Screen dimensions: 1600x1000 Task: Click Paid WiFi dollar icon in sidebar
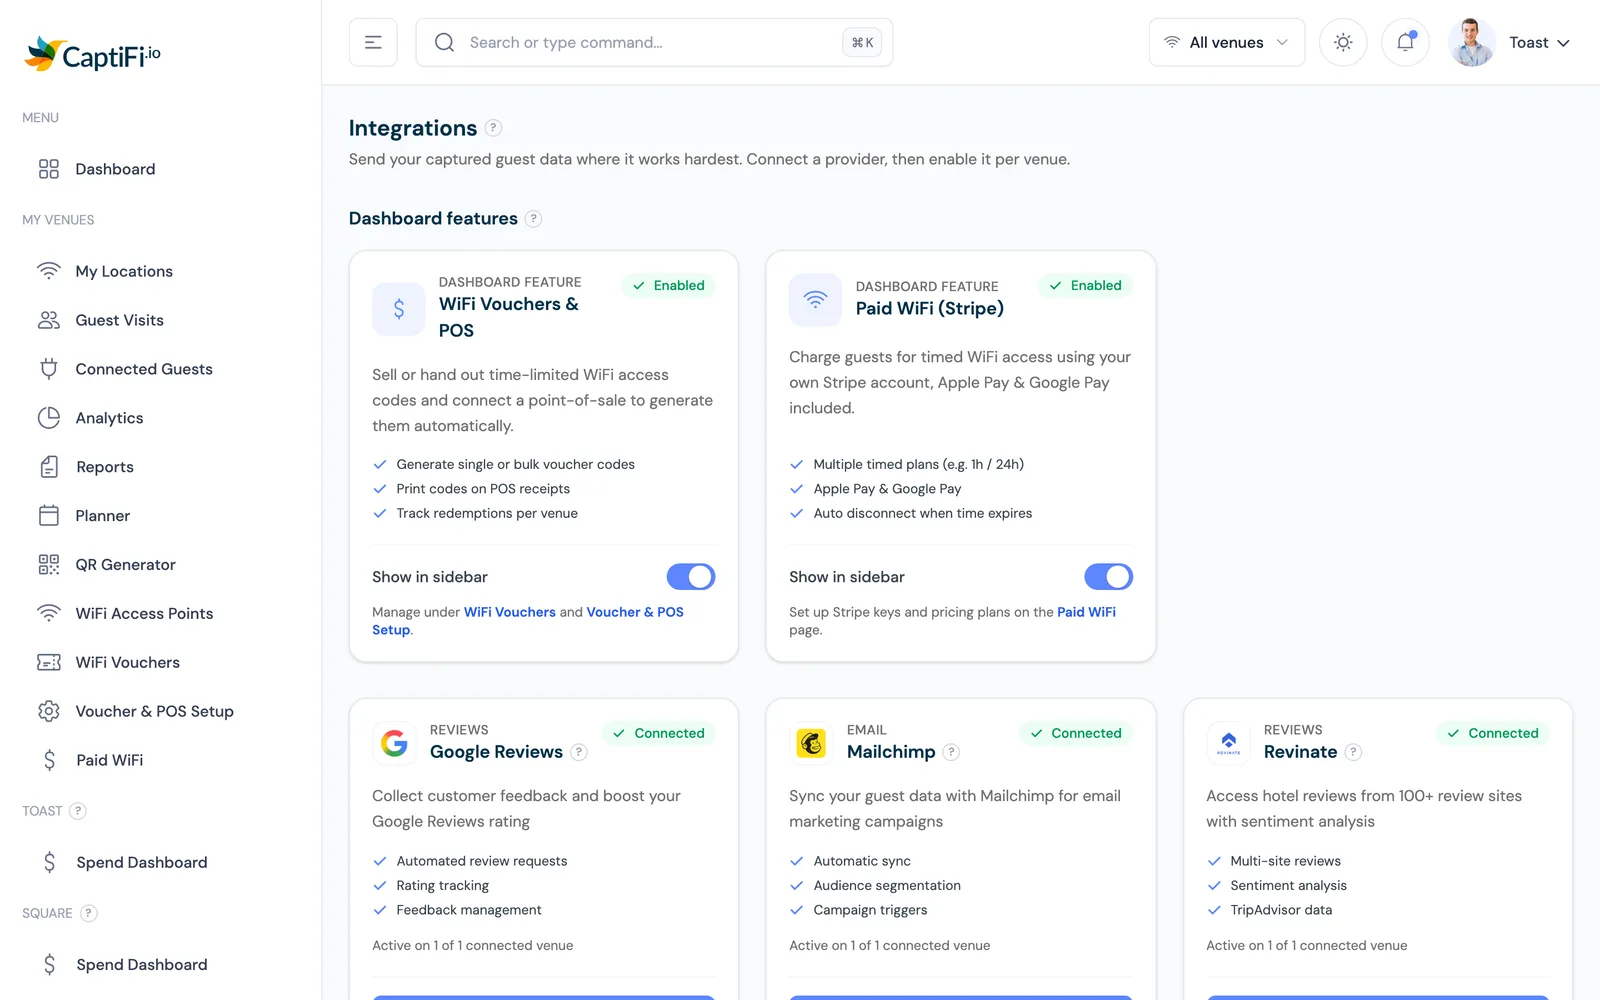click(49, 760)
